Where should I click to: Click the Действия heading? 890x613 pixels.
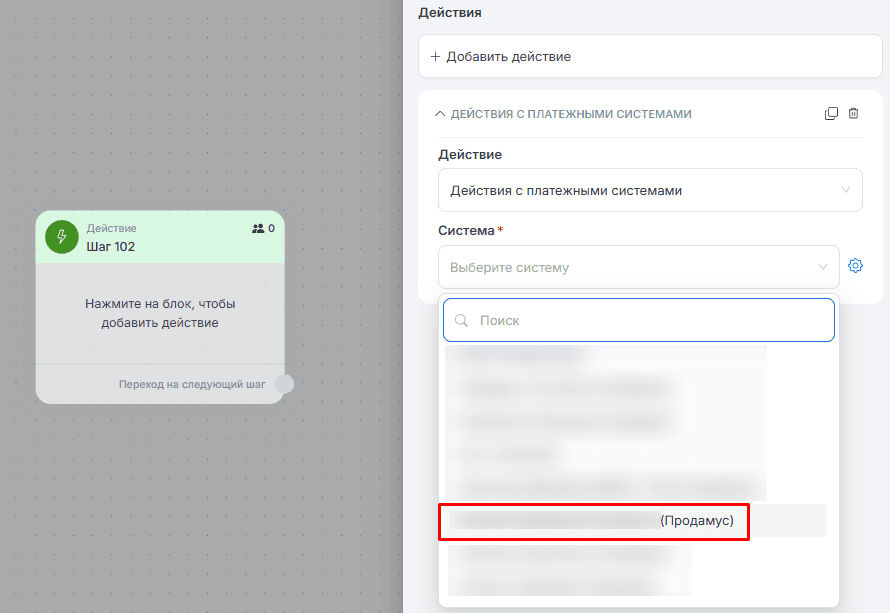click(x=450, y=12)
